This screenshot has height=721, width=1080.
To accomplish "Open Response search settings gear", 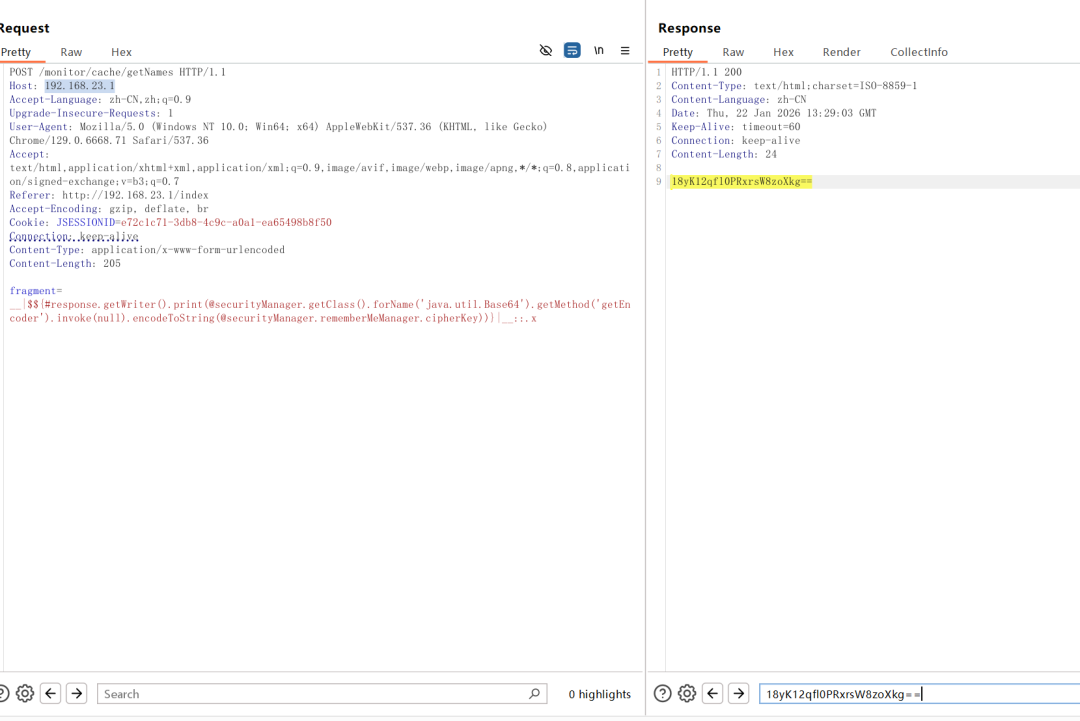I will [x=687, y=693].
